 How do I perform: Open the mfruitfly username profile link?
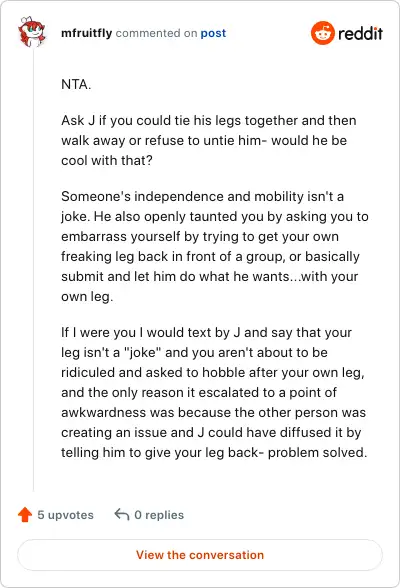[87, 33]
